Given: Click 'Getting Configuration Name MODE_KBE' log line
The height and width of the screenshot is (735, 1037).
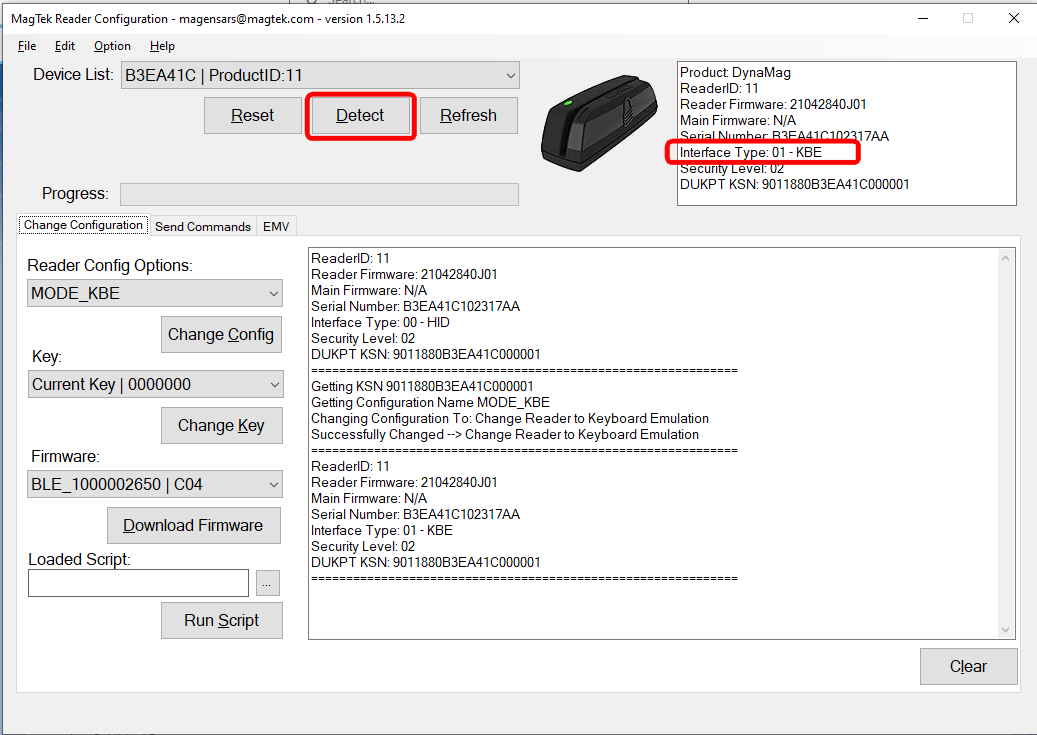Looking at the screenshot, I should 430,402.
